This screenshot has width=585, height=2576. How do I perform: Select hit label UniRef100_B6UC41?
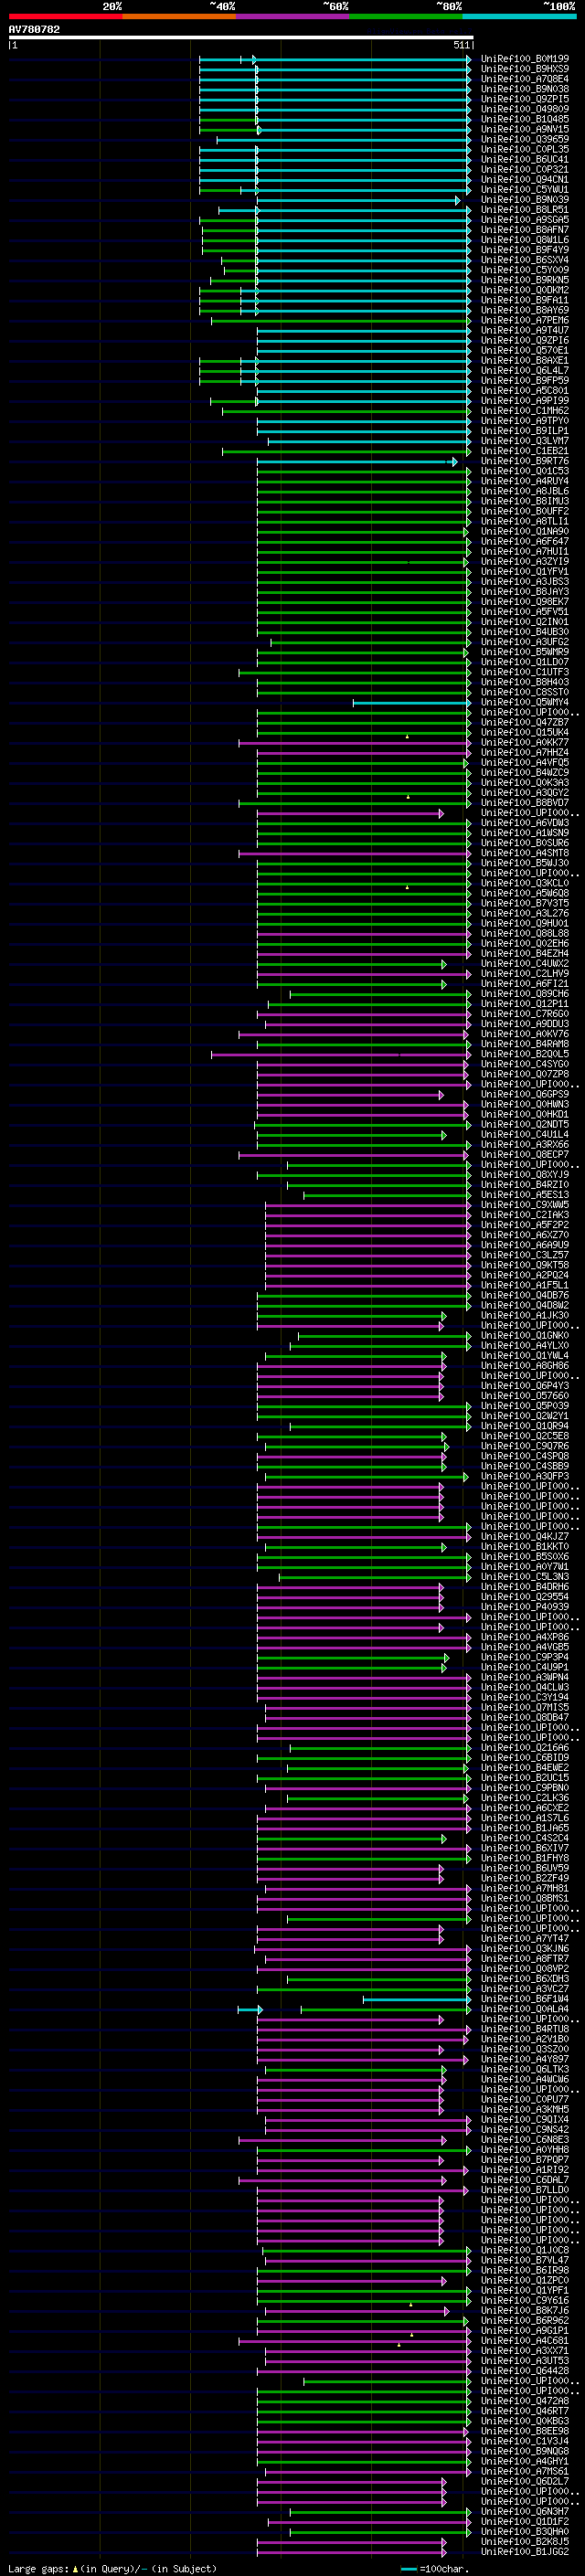pos(525,159)
